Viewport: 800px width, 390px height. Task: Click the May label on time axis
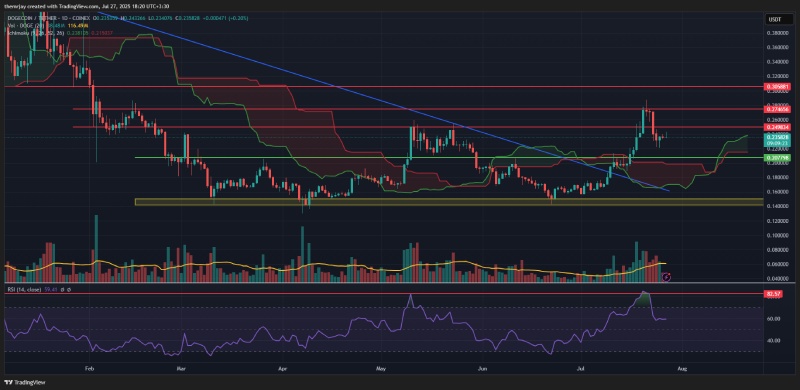[381, 368]
